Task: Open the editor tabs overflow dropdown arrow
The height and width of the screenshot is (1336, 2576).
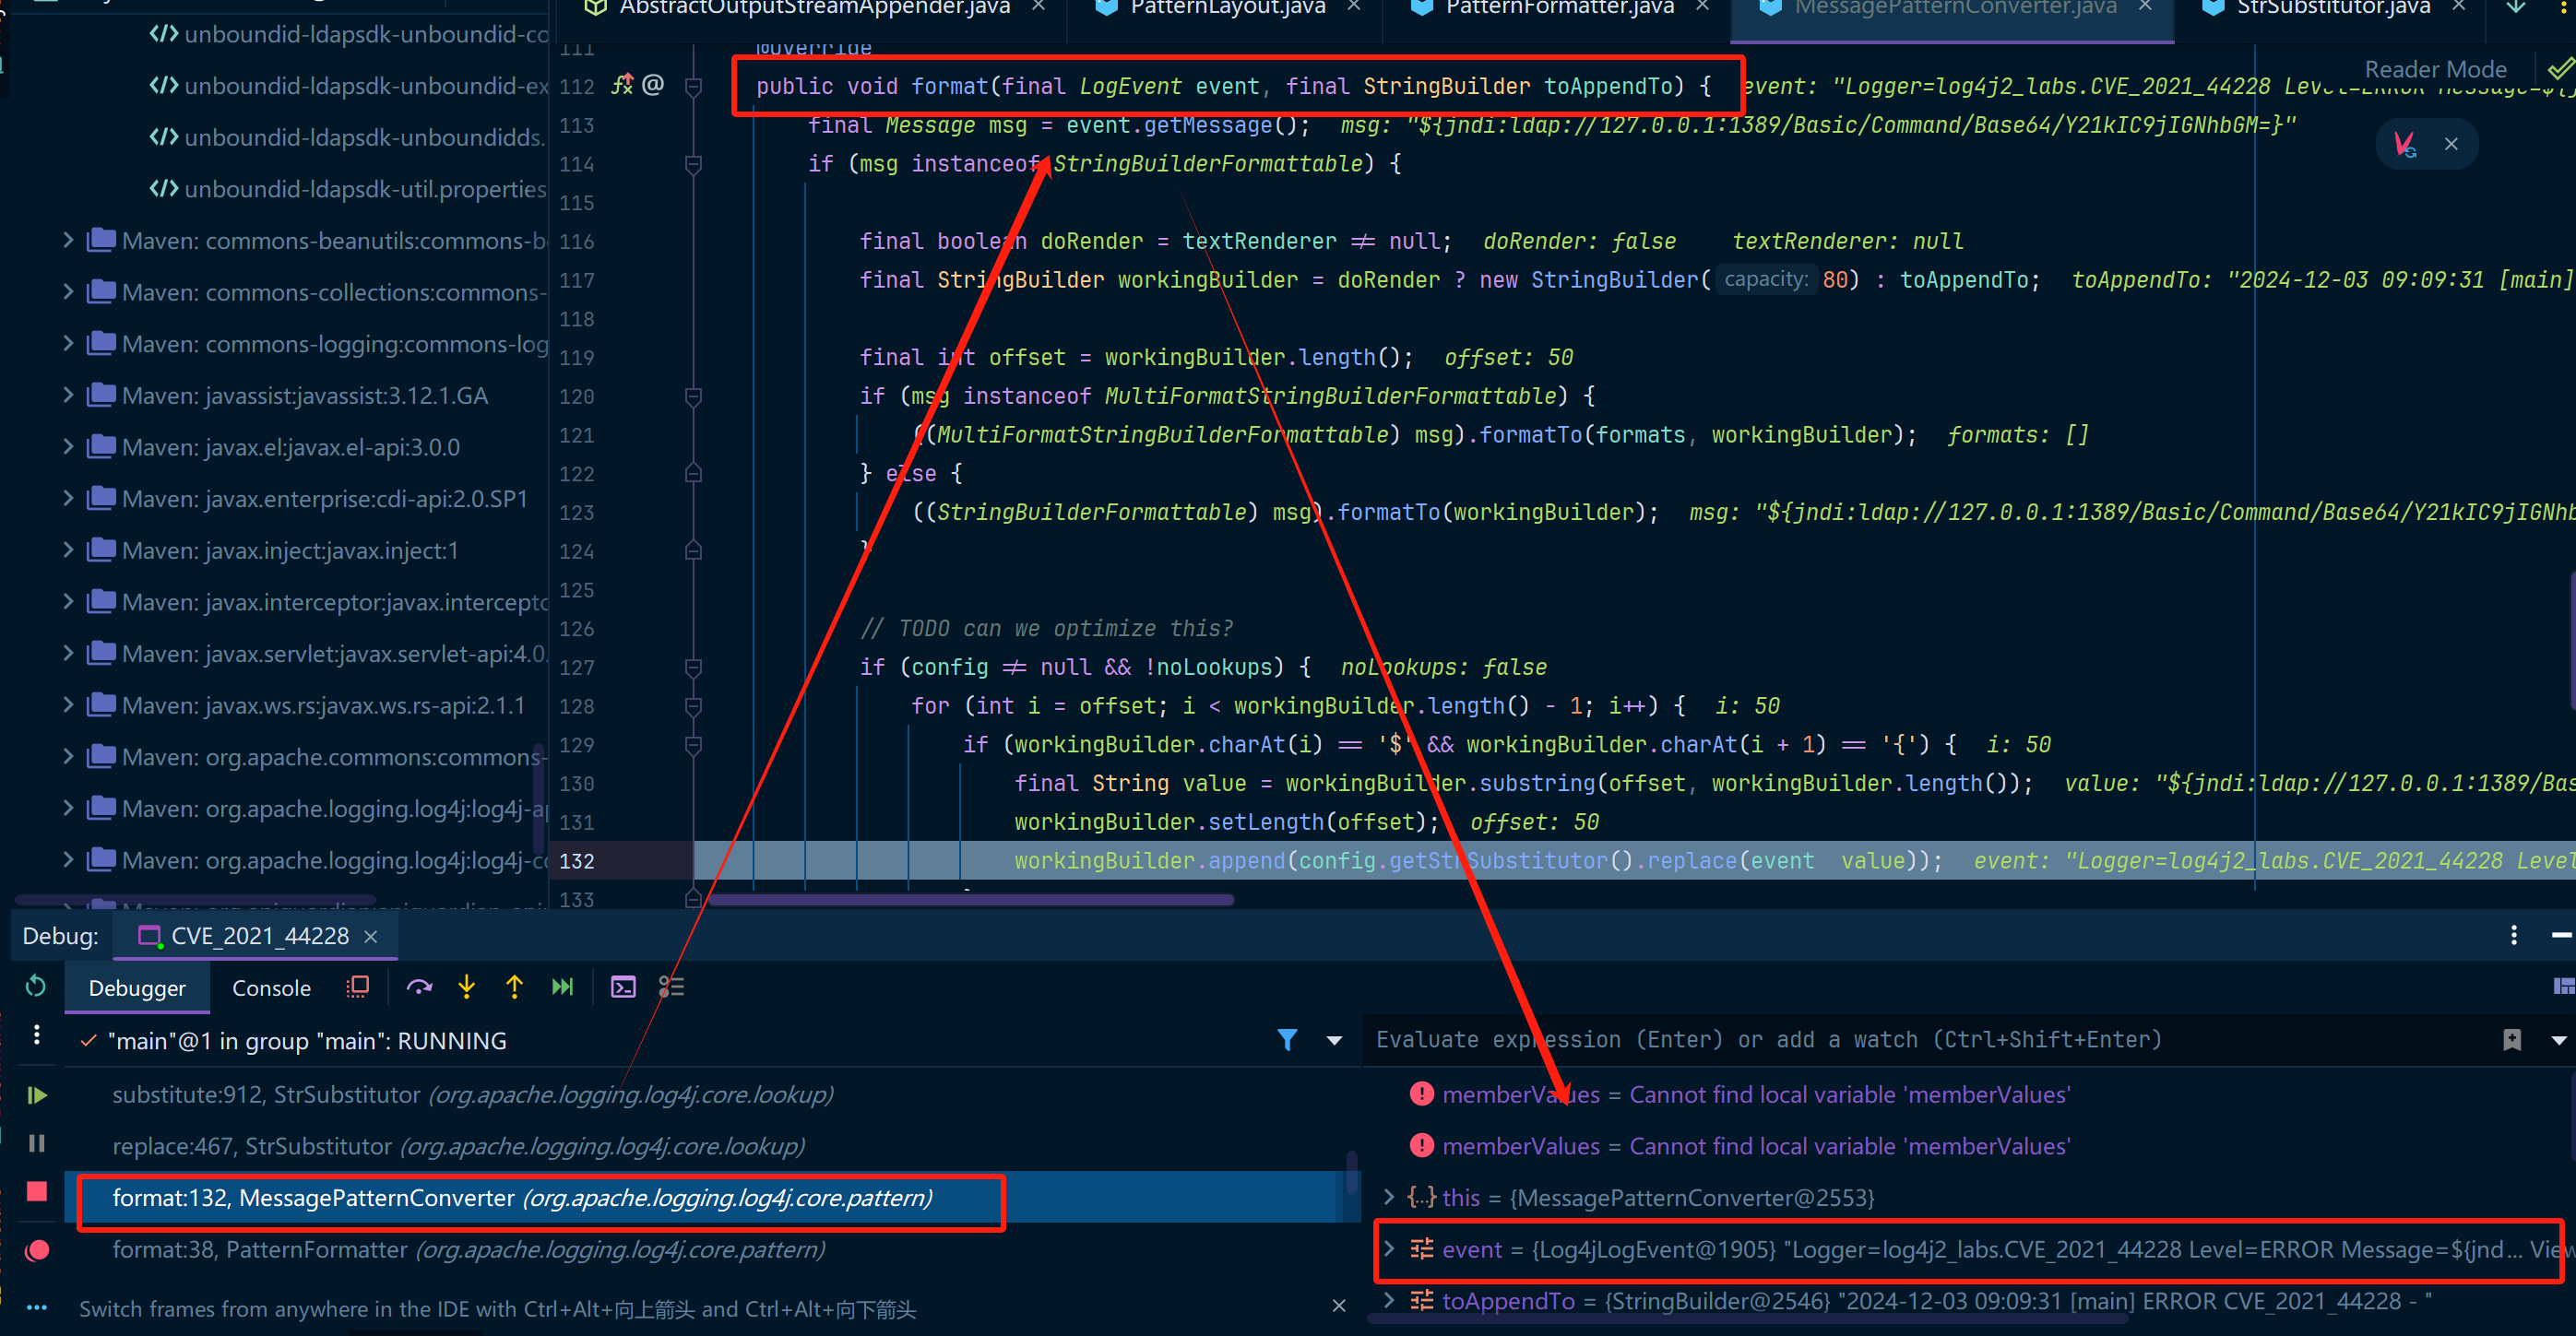Action: pos(2517,8)
